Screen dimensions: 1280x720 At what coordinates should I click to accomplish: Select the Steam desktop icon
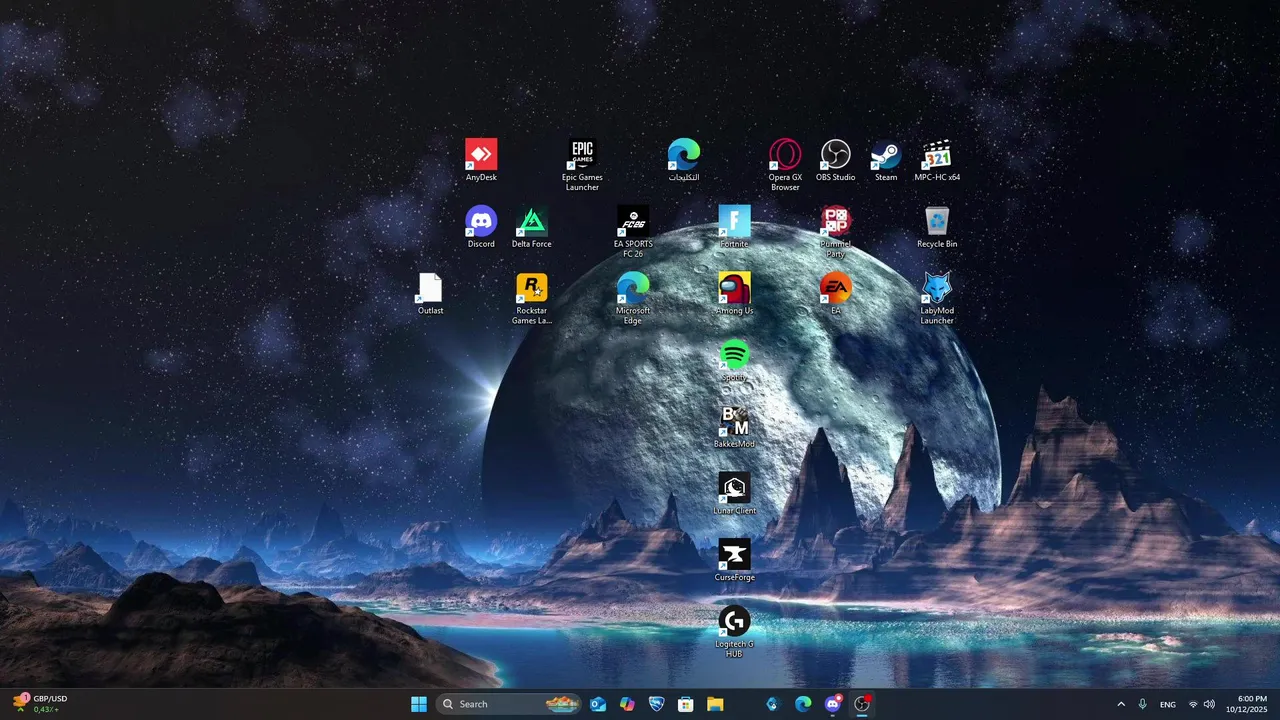886,160
